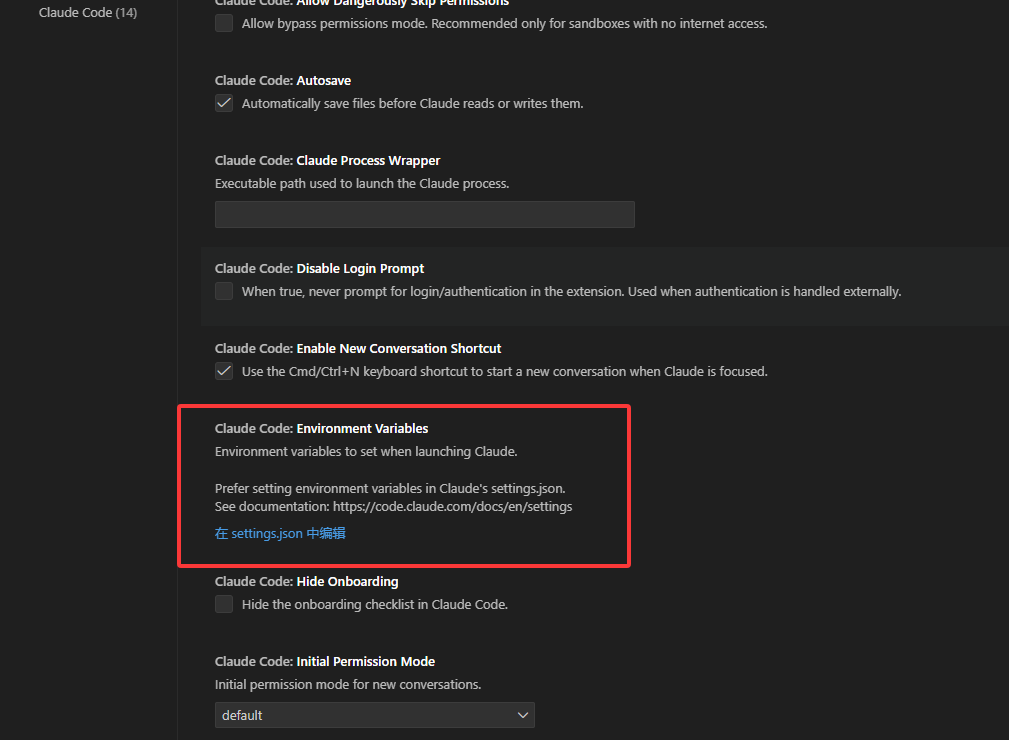This screenshot has width=1009, height=740.
Task: Select the 'Environment Variables' setting title
Action: (x=321, y=428)
